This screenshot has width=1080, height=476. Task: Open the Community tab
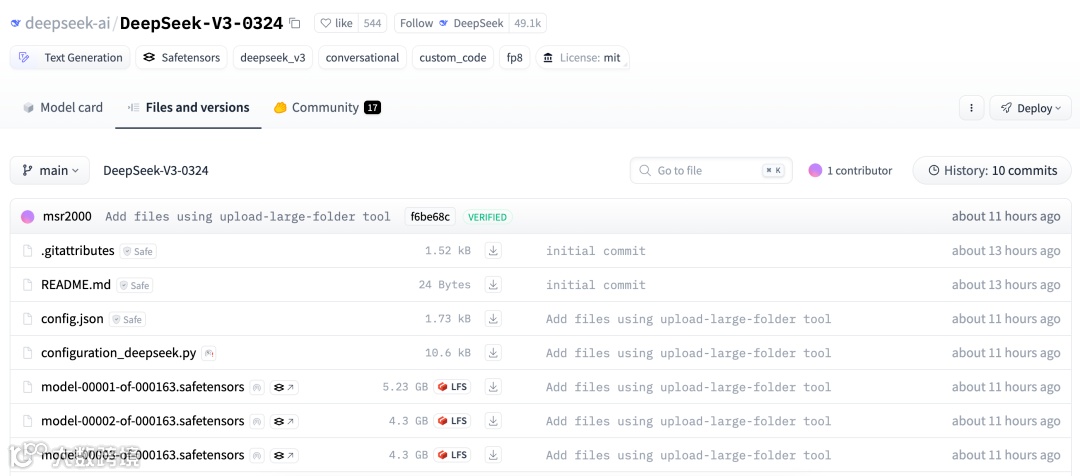click(327, 107)
